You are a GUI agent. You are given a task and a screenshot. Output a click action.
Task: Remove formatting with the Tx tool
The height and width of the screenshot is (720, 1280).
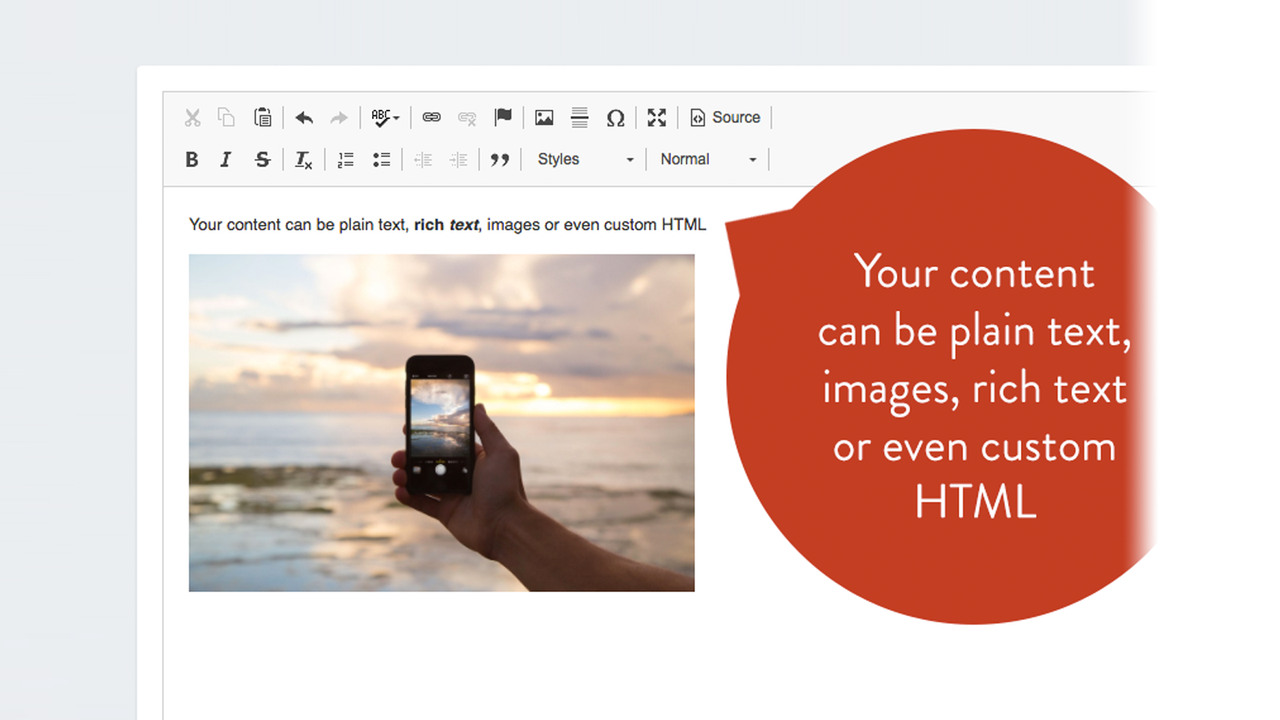click(303, 159)
